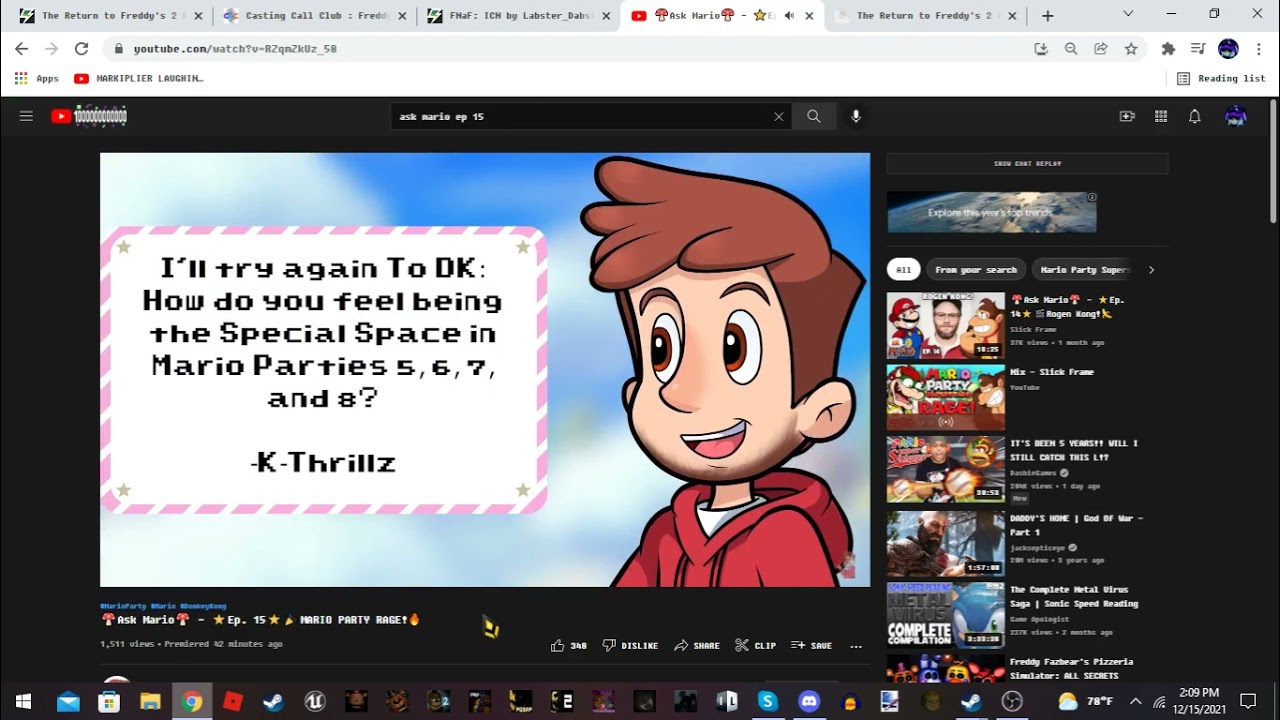Open the YouTube guide hamburger menu

[x=26, y=116]
